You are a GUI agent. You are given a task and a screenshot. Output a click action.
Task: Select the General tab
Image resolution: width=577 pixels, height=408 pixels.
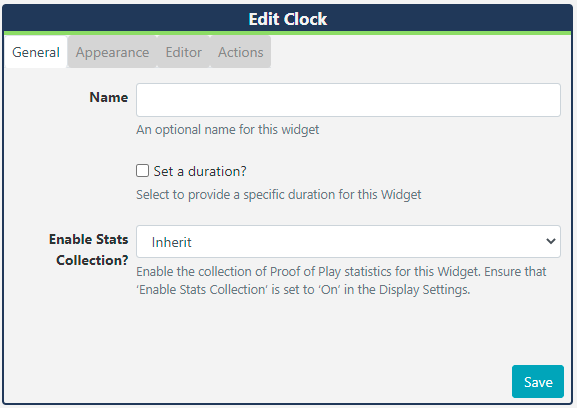36,52
